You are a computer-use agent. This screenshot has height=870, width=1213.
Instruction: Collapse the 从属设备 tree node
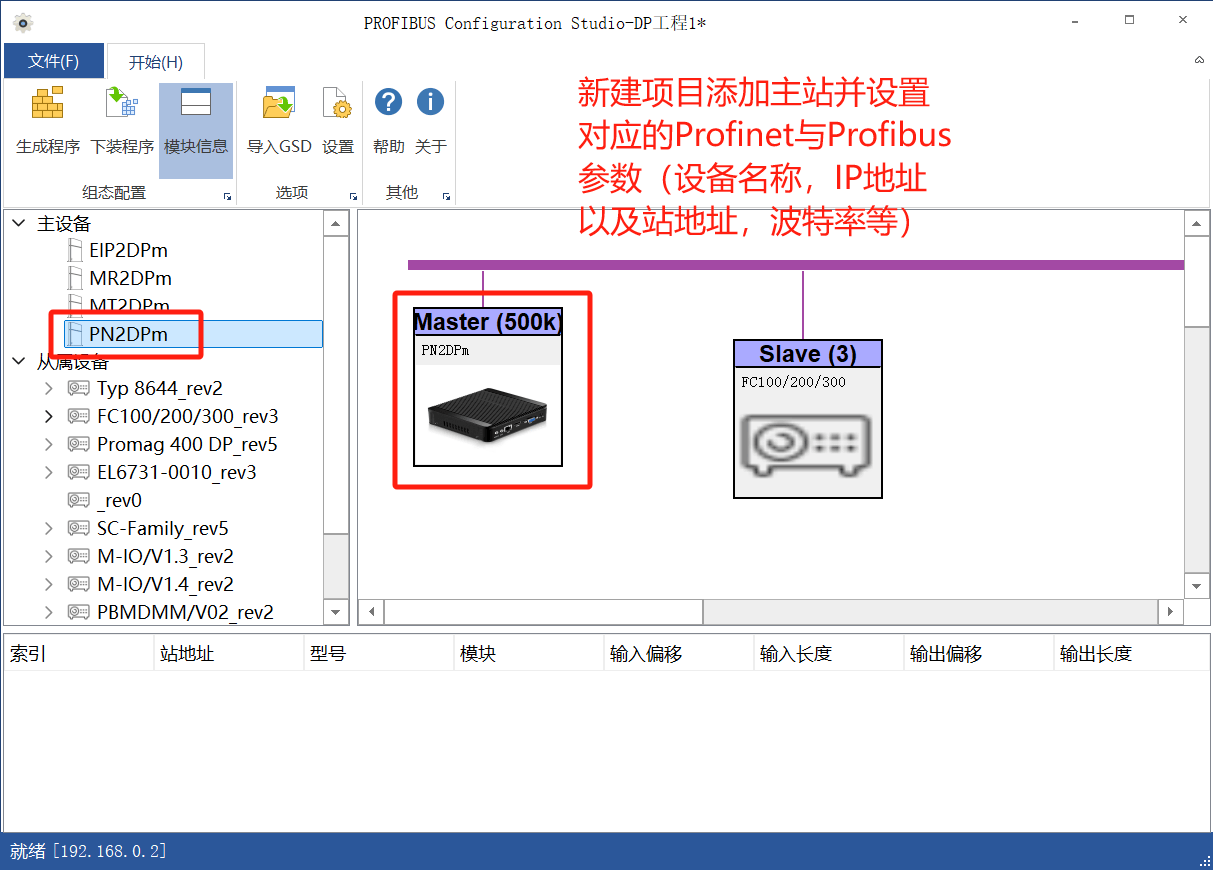click(19, 360)
